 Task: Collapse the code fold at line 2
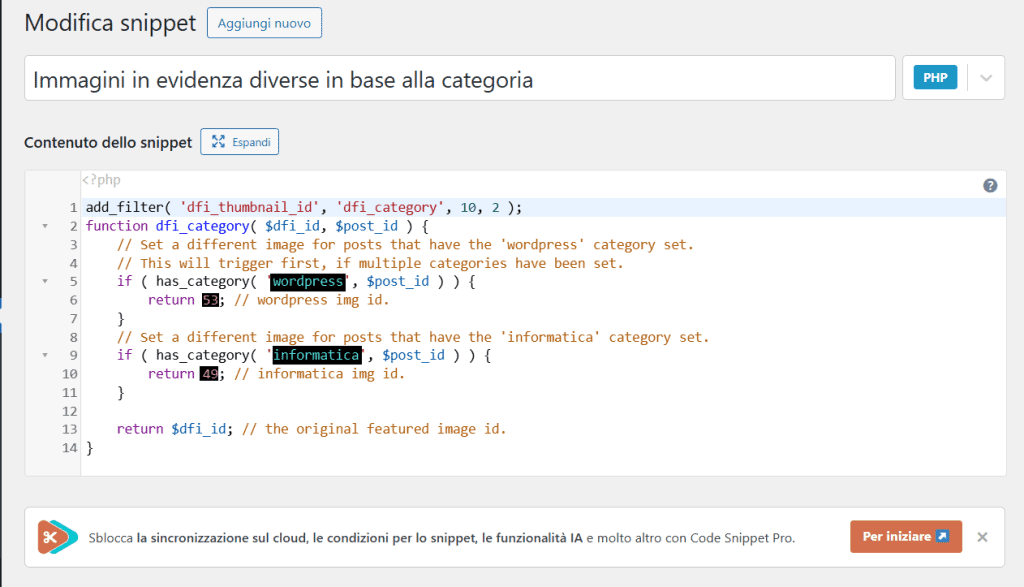pos(45,226)
